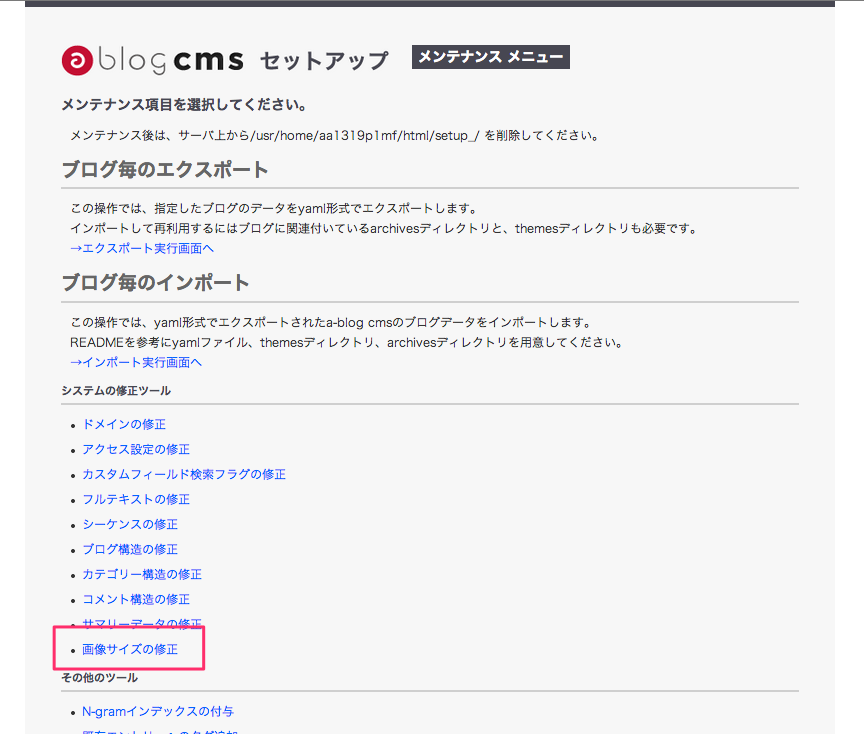Select the ドメインの修正 link
This screenshot has height=734, width=864.
pos(124,424)
